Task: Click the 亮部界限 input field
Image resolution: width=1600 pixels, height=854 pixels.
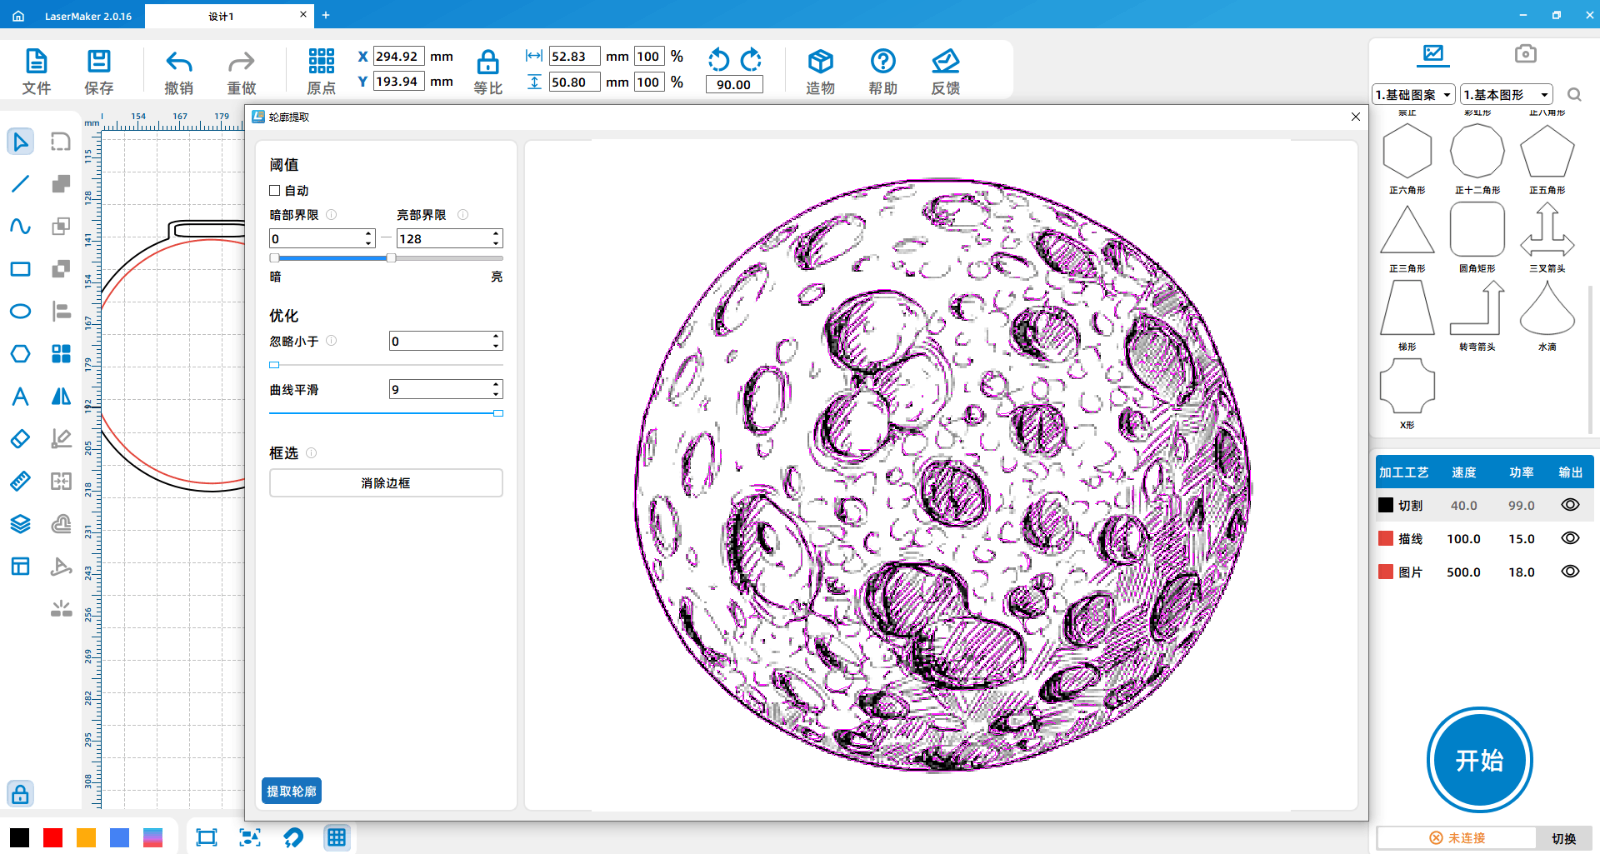Action: 442,239
